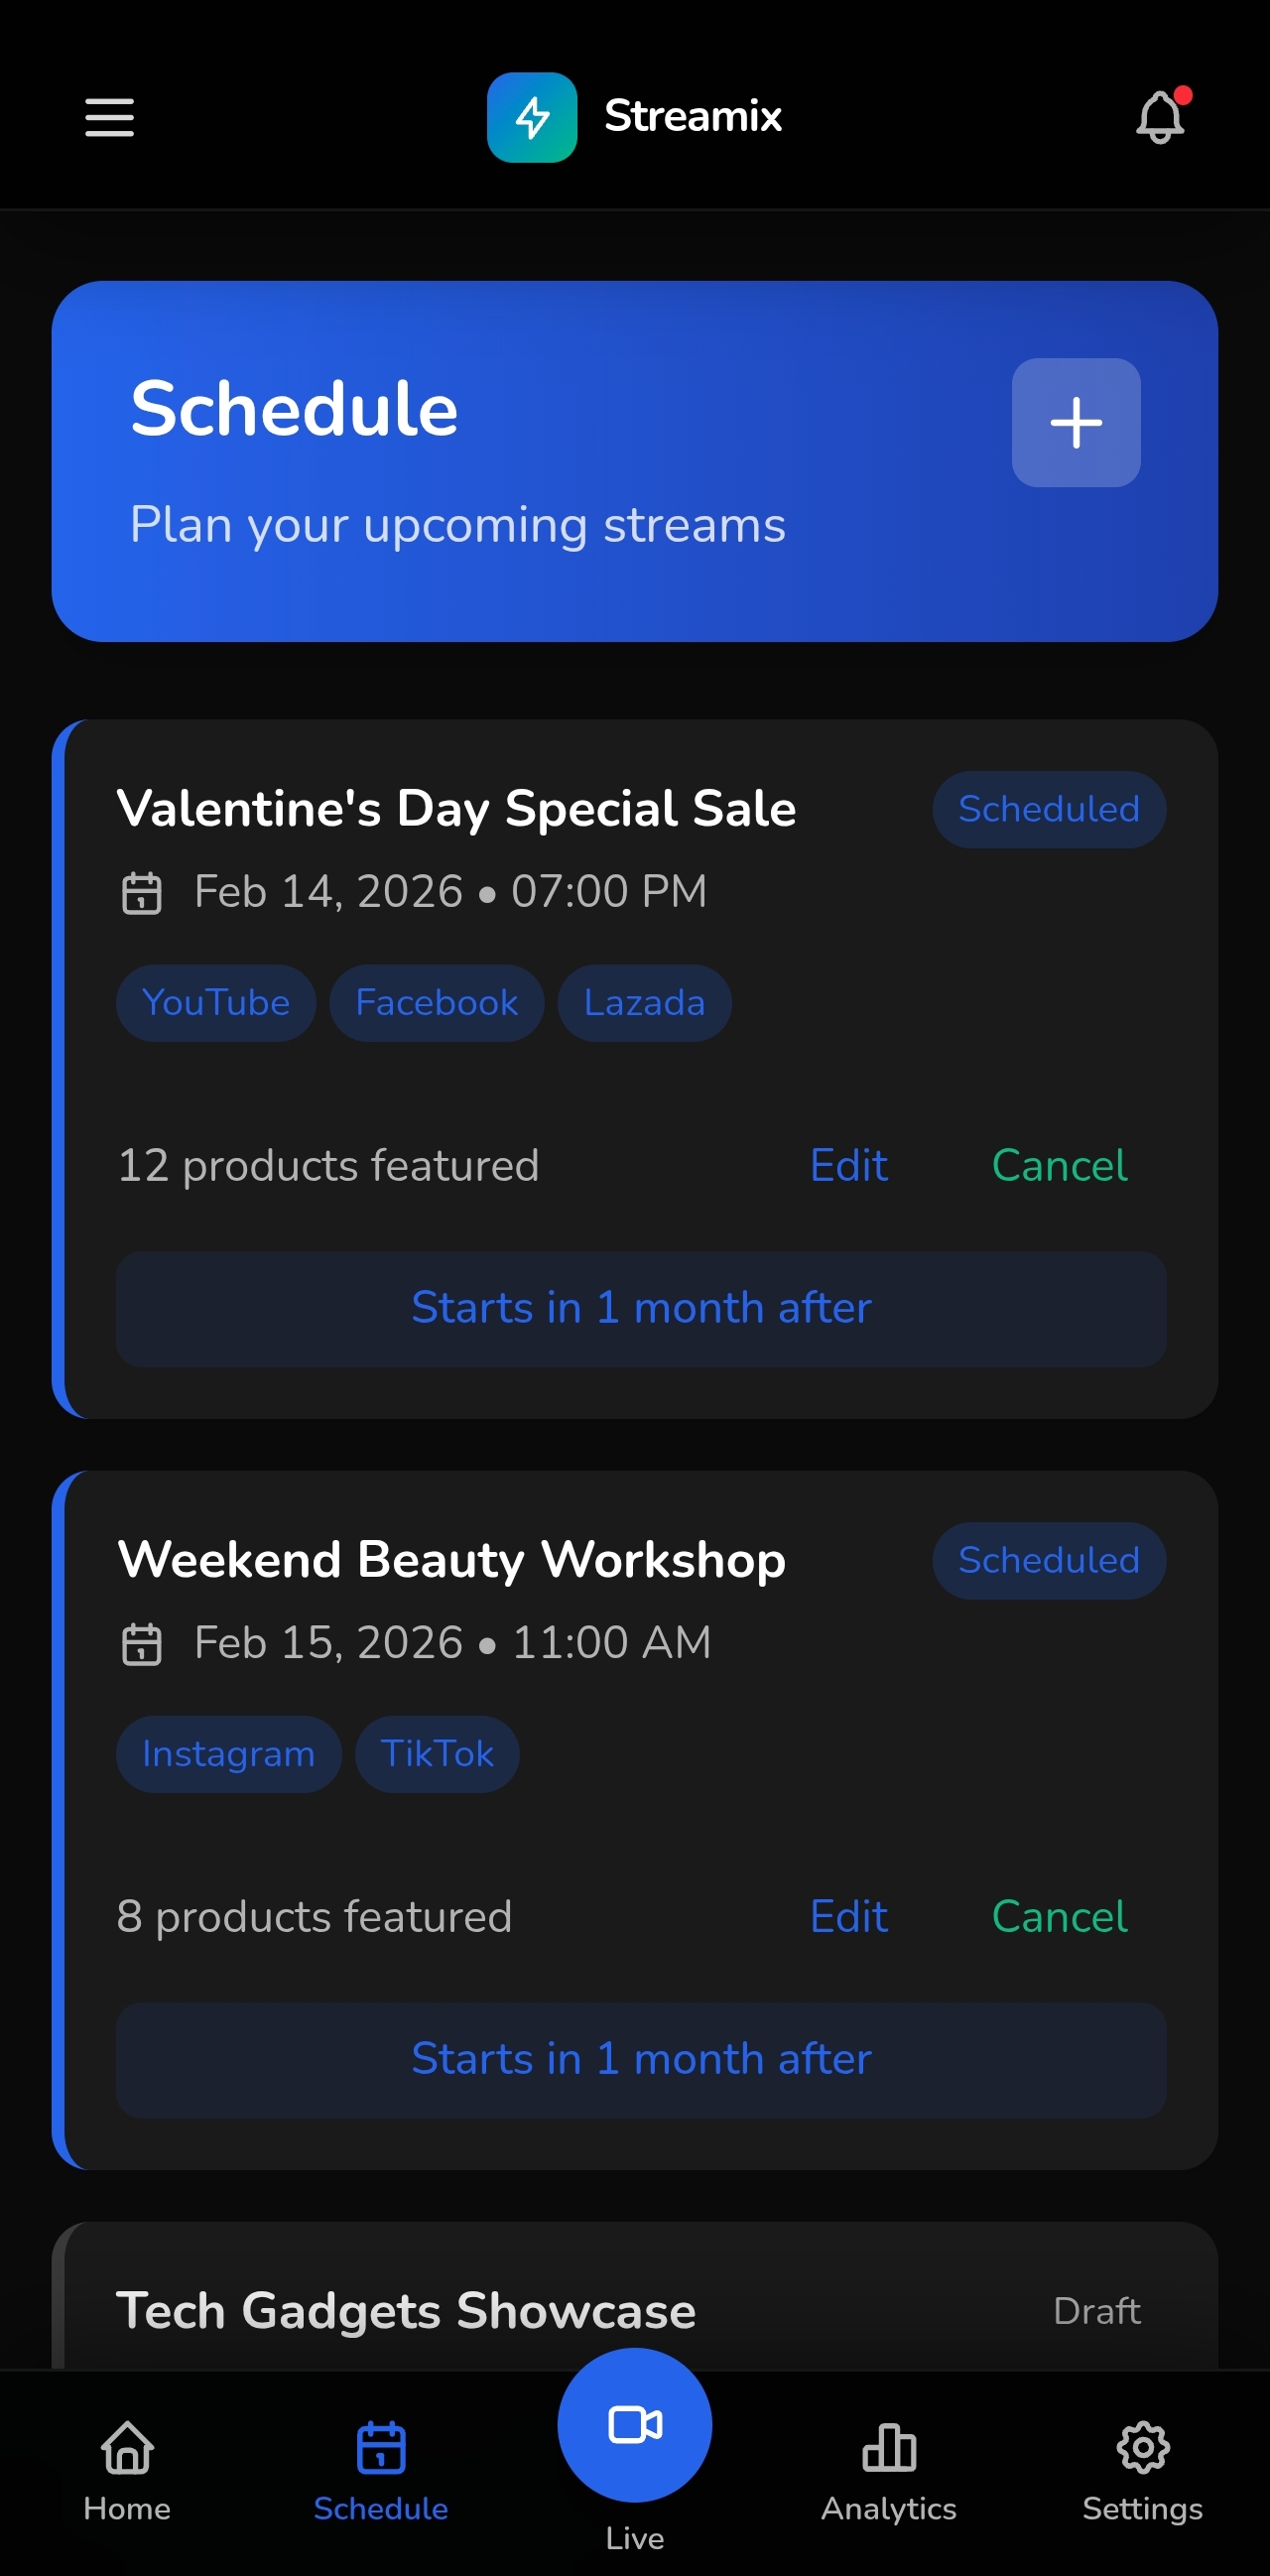Tap the TikTok platform tag

click(x=437, y=1753)
